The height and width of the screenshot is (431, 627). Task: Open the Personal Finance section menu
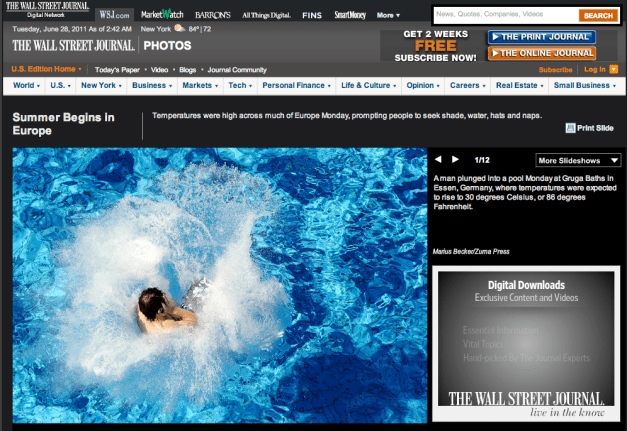(x=295, y=86)
